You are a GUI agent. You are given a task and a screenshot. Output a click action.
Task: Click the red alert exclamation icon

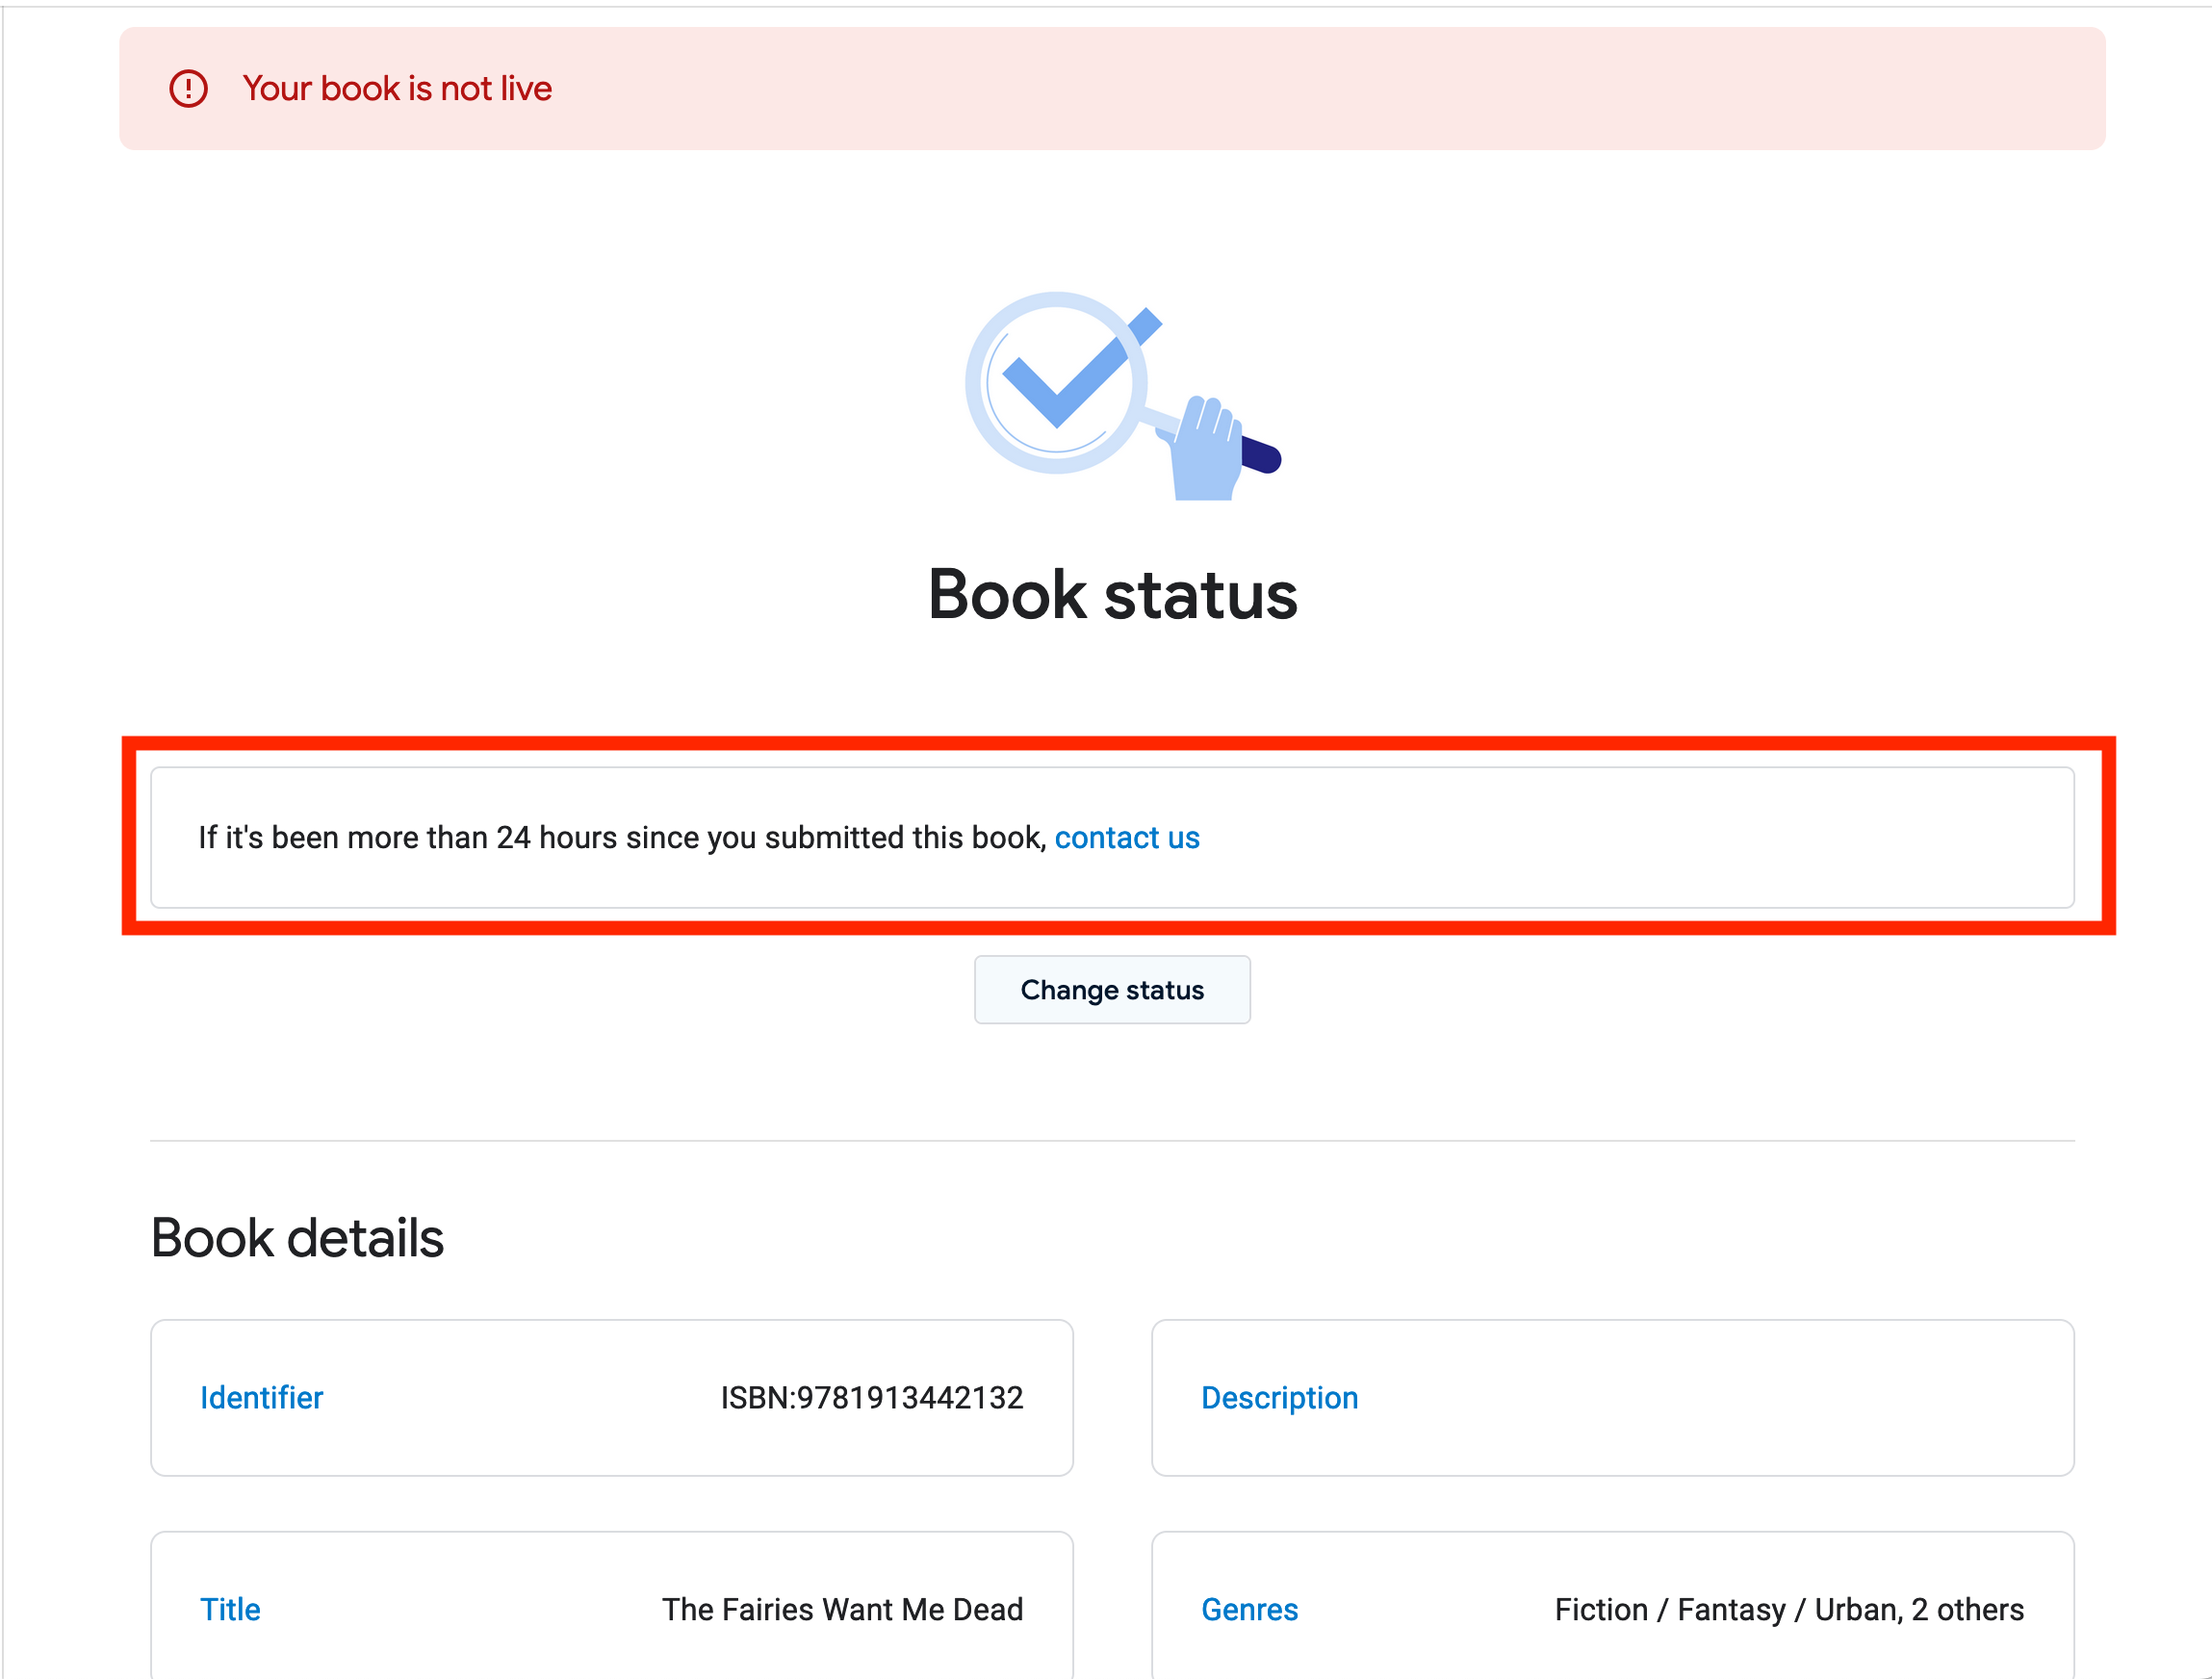pyautogui.click(x=188, y=89)
